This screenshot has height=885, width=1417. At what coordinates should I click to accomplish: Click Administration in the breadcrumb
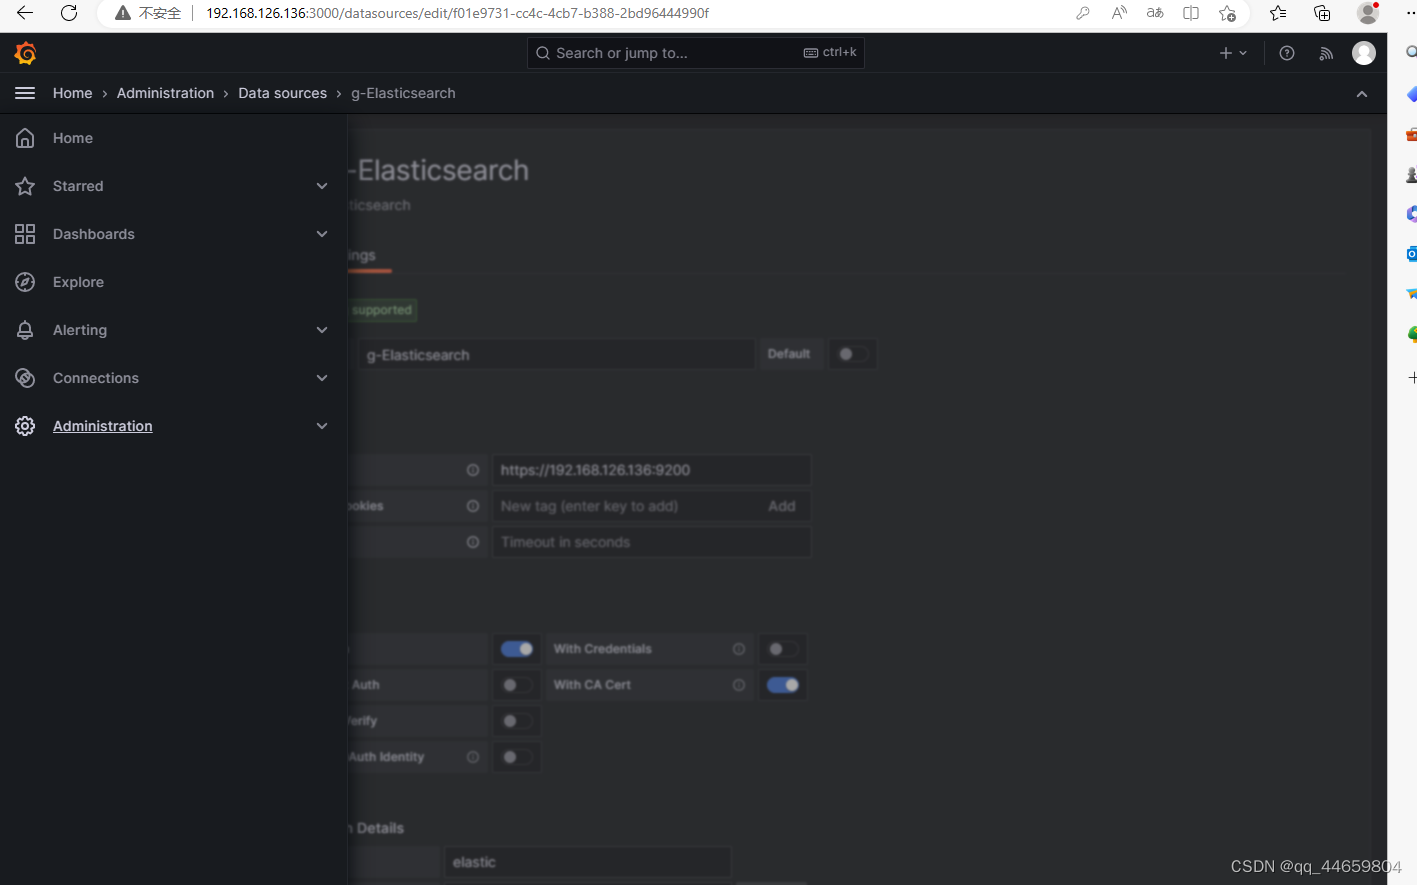click(165, 93)
